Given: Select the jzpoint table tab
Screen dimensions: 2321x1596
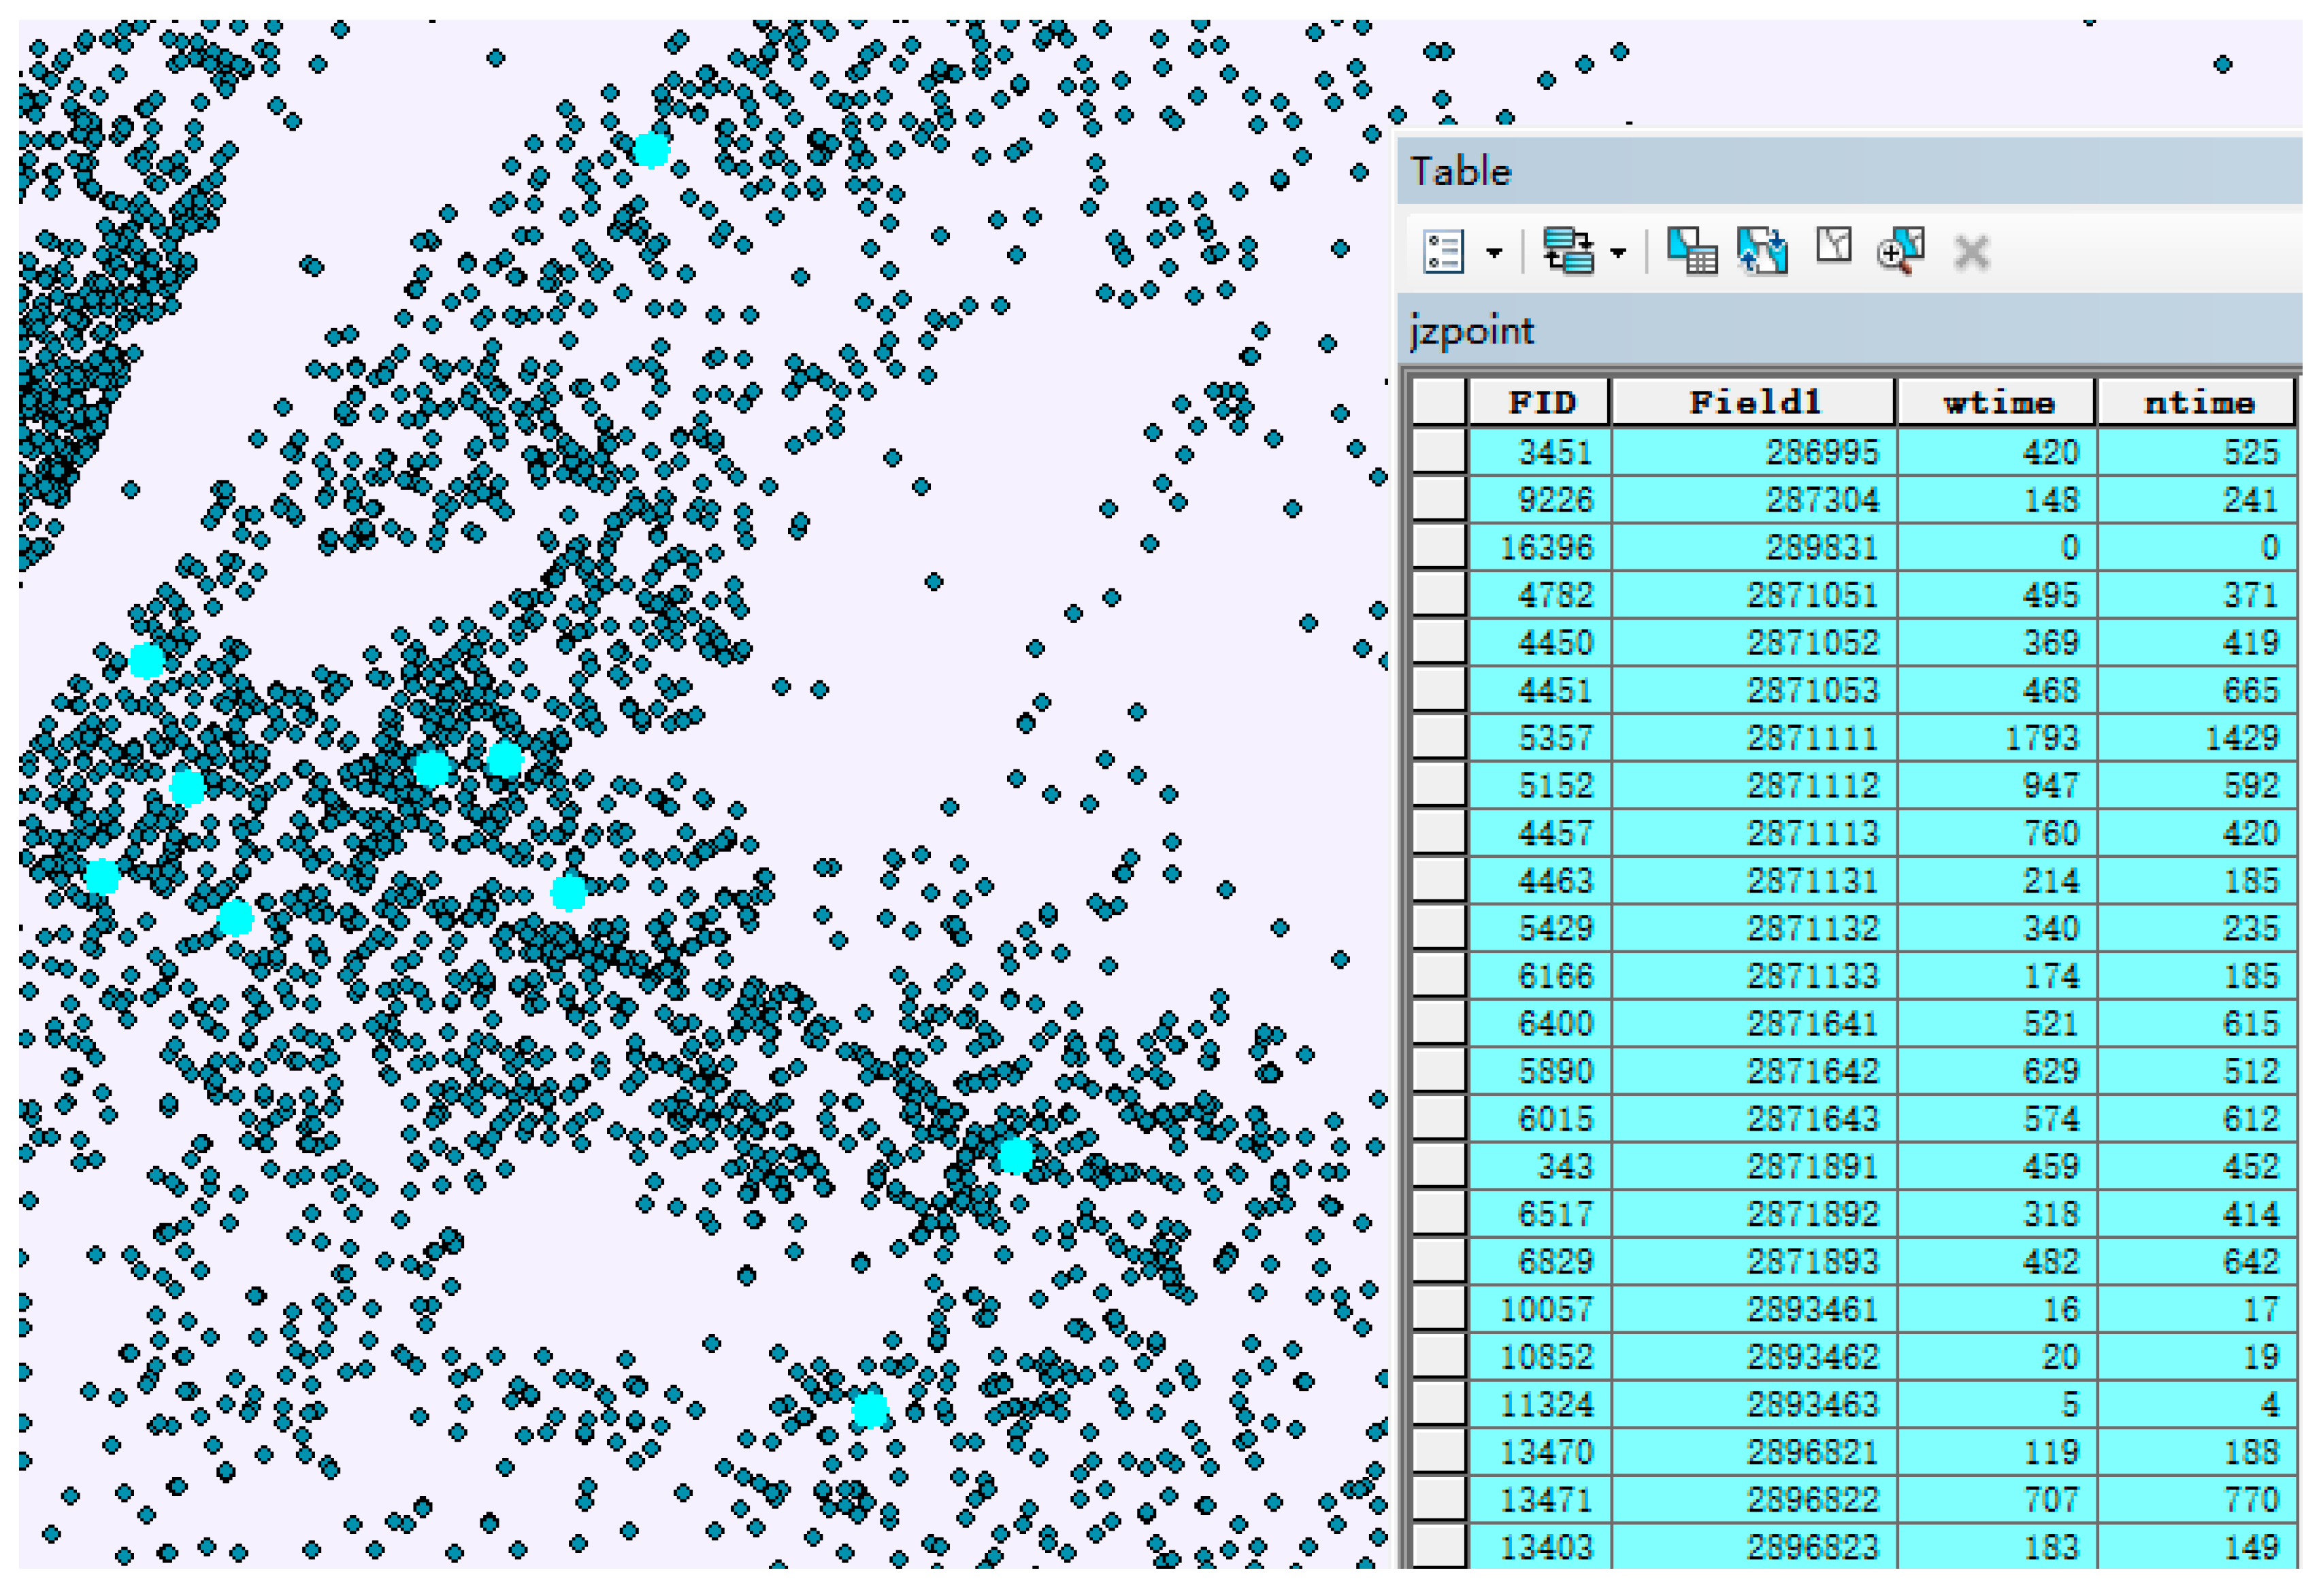Looking at the screenshot, I should [1471, 331].
